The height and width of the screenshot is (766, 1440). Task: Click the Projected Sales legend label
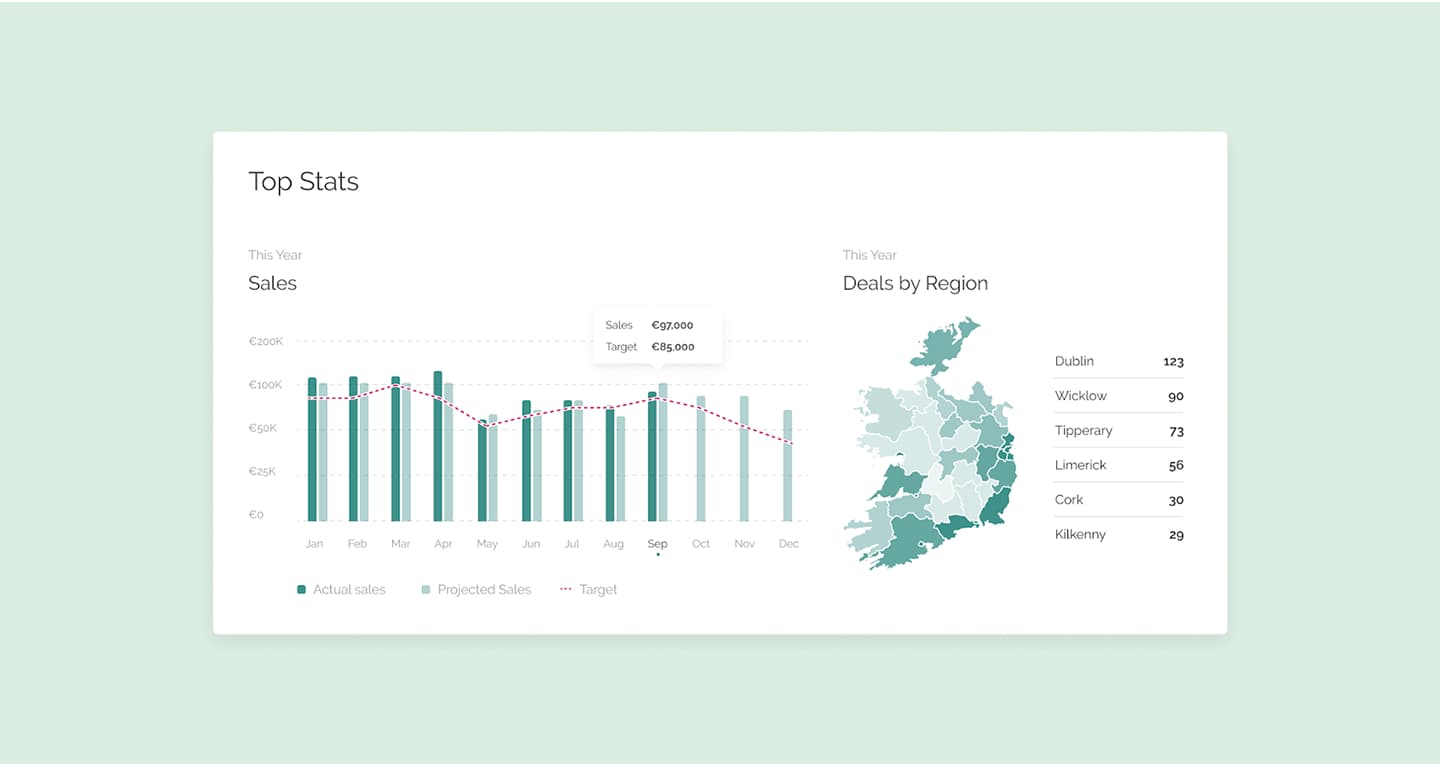point(484,590)
